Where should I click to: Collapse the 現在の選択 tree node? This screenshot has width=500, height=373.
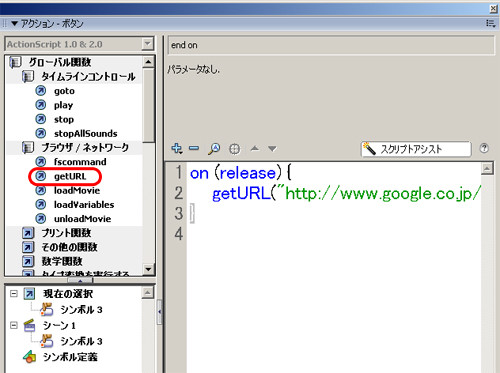(x=14, y=294)
